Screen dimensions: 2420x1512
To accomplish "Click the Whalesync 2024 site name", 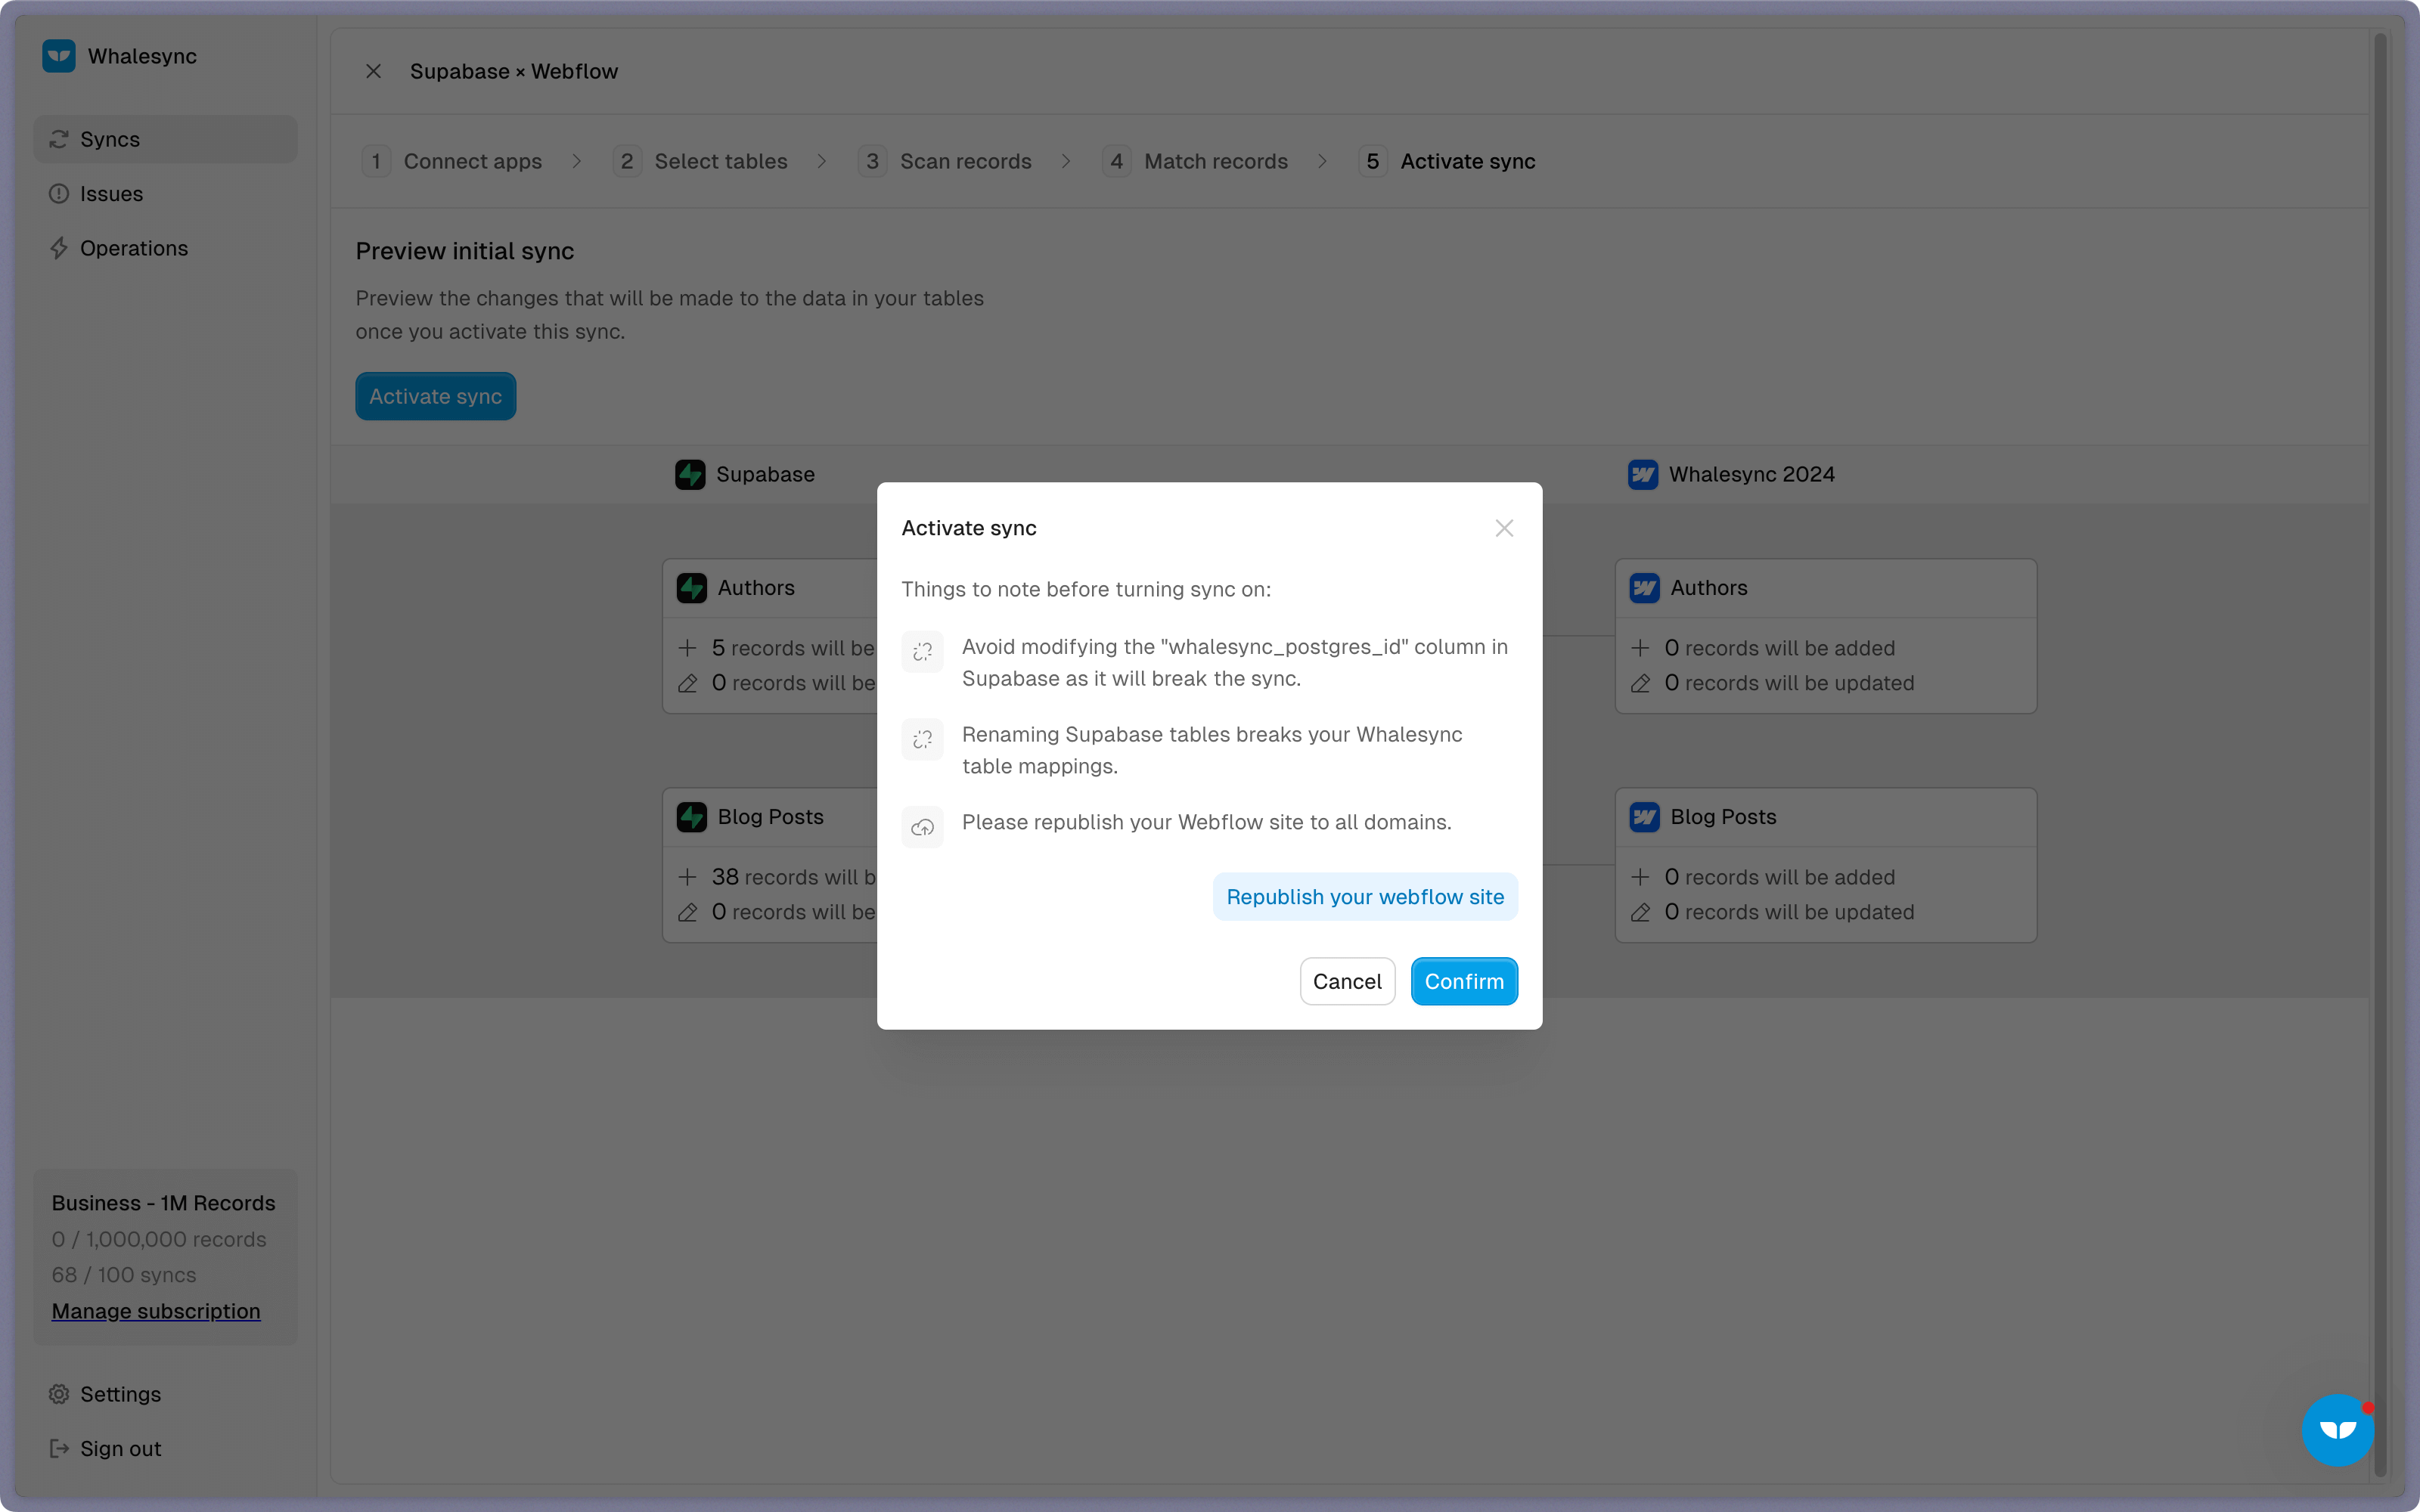I will point(1752,474).
